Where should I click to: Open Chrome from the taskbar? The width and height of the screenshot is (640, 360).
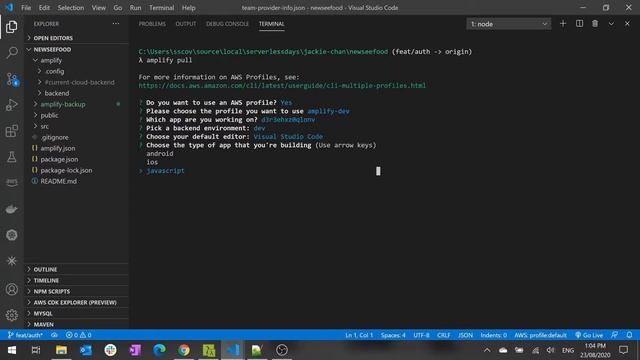click(x=184, y=350)
